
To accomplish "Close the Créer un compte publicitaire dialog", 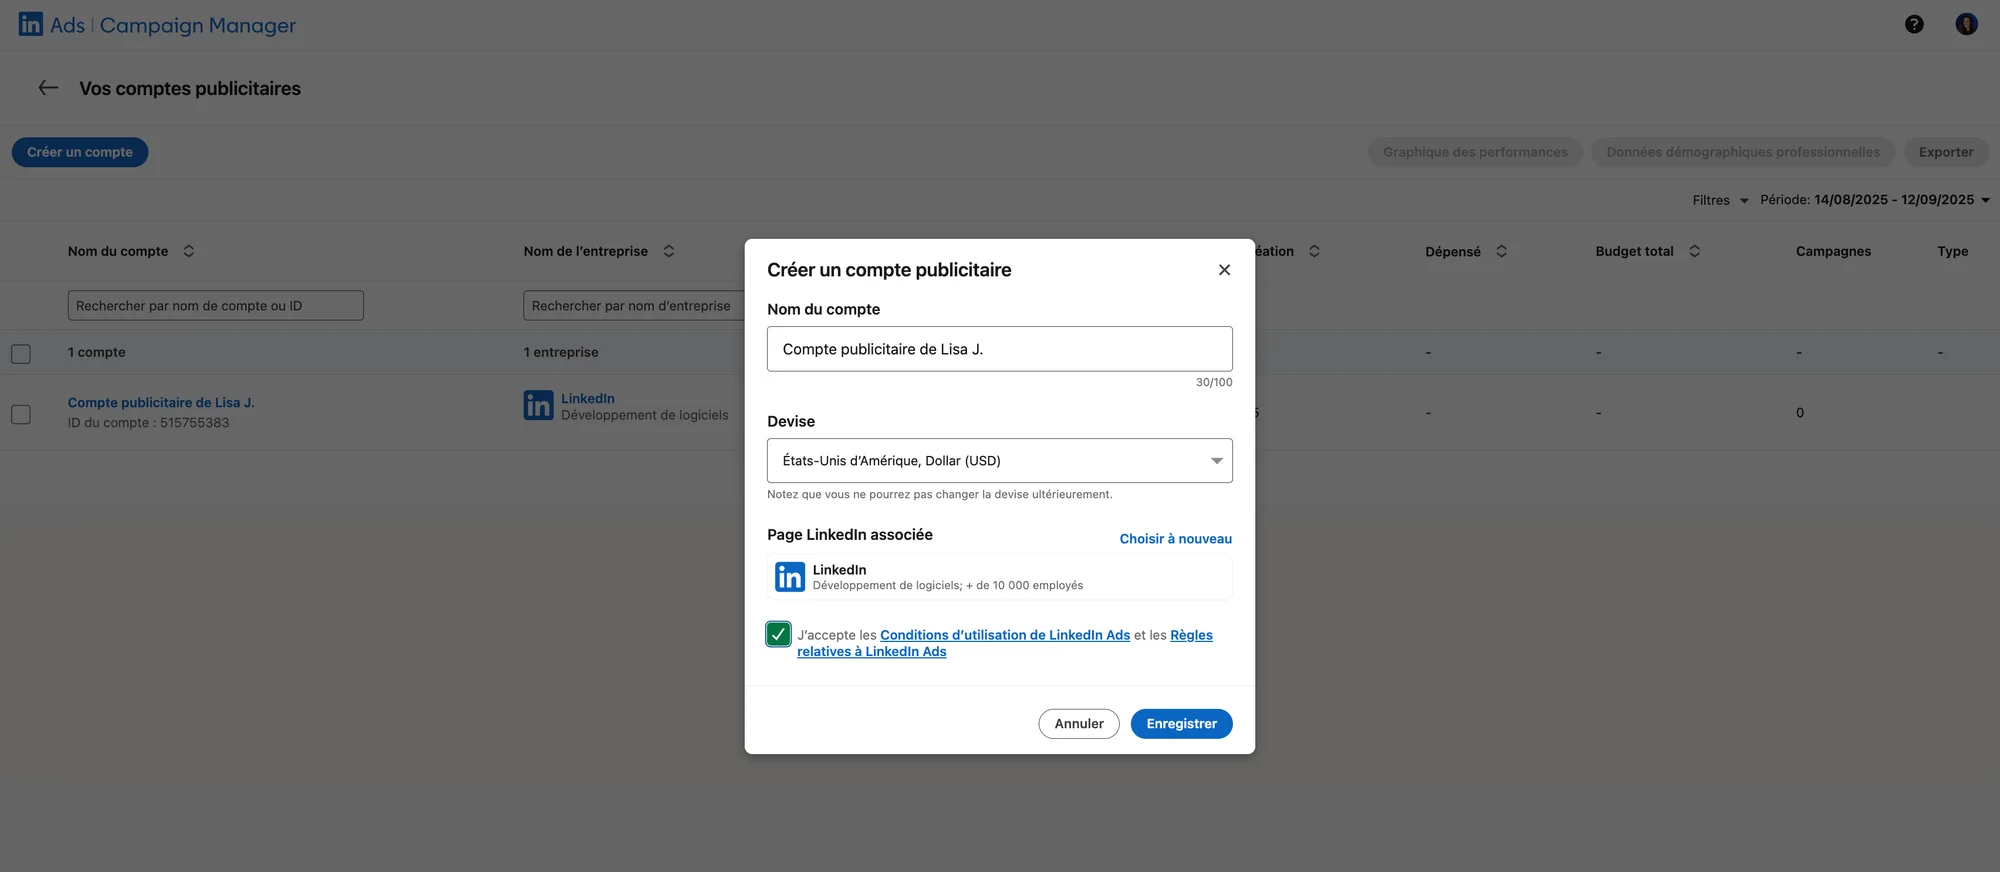I will pyautogui.click(x=1224, y=270).
